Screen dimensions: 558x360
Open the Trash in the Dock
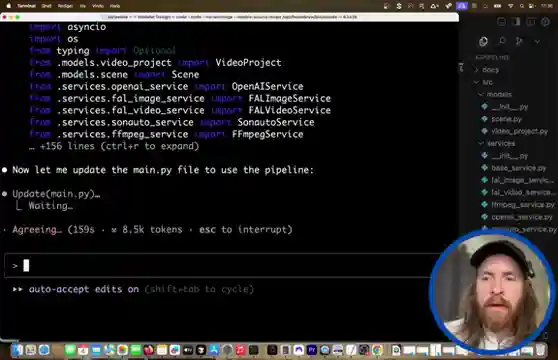(x=541, y=350)
